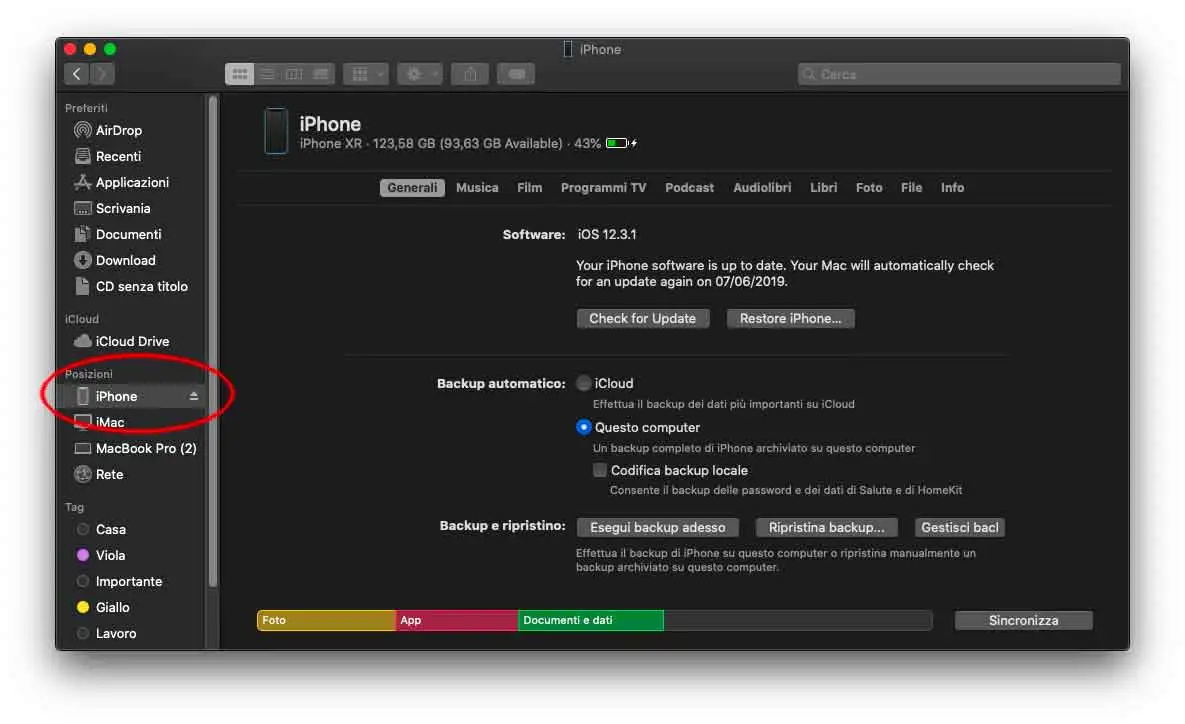The width and height of the screenshot is (1185, 724).
Task: Click inside the Cerca search field
Action: click(x=957, y=73)
